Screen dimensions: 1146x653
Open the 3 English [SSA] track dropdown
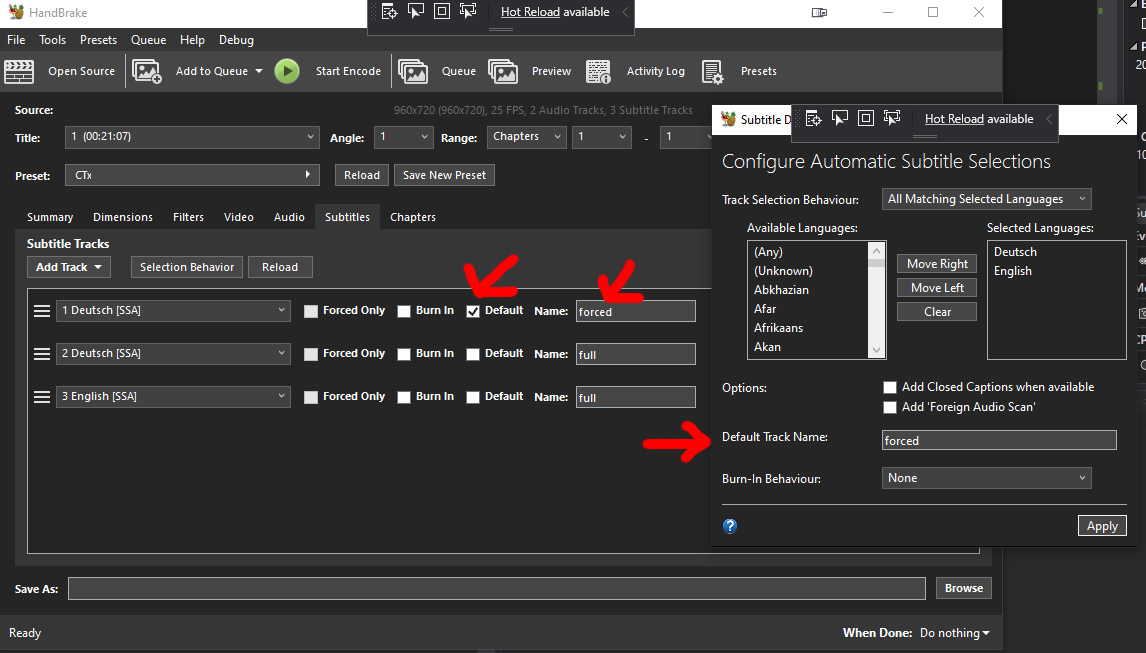click(173, 397)
